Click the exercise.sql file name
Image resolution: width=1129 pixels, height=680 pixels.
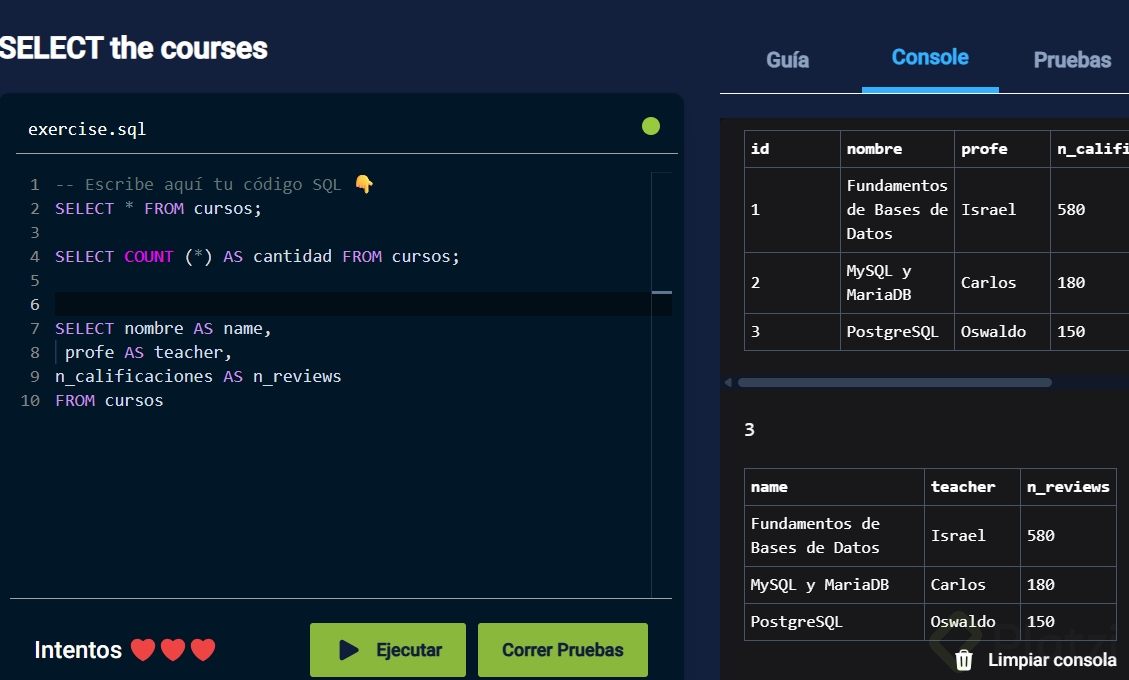click(x=87, y=129)
